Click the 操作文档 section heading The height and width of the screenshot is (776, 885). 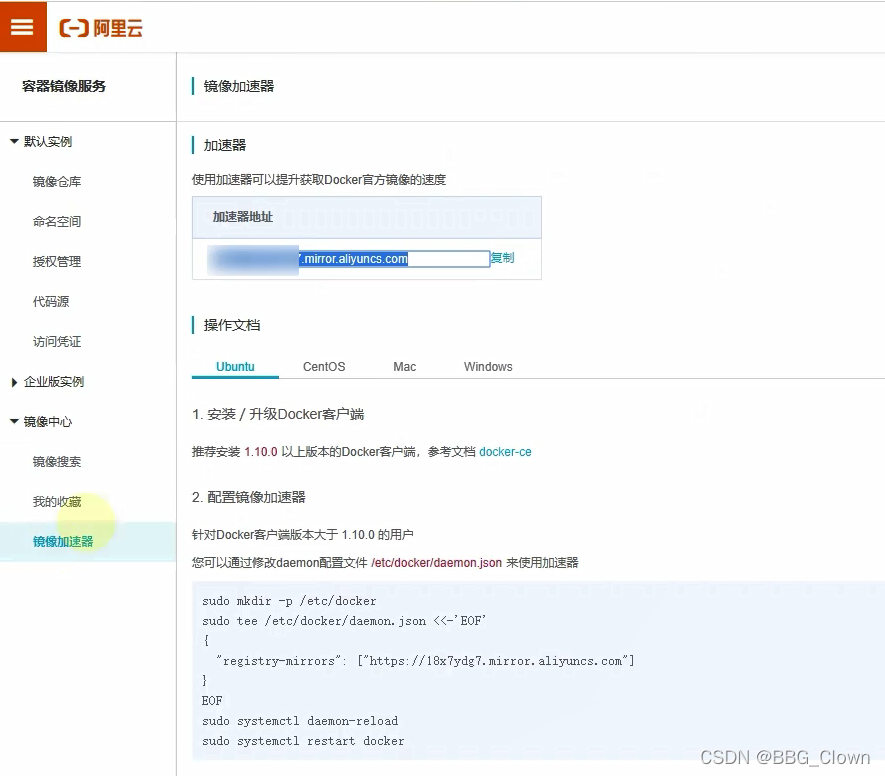point(232,326)
